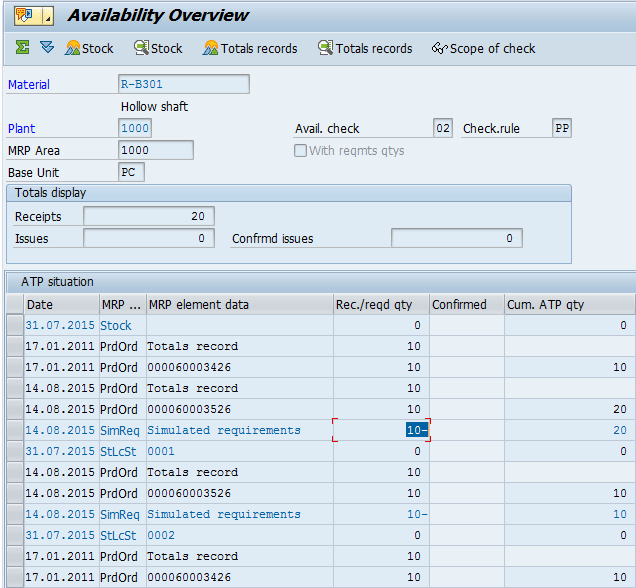Select the row of the 31.07.2015 Stock entry
The width and height of the screenshot is (636, 588).
(15, 325)
